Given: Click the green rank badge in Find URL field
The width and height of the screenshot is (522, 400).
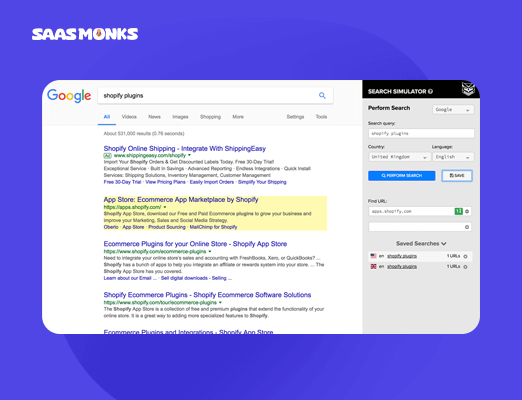Looking at the screenshot, I should coord(459,211).
